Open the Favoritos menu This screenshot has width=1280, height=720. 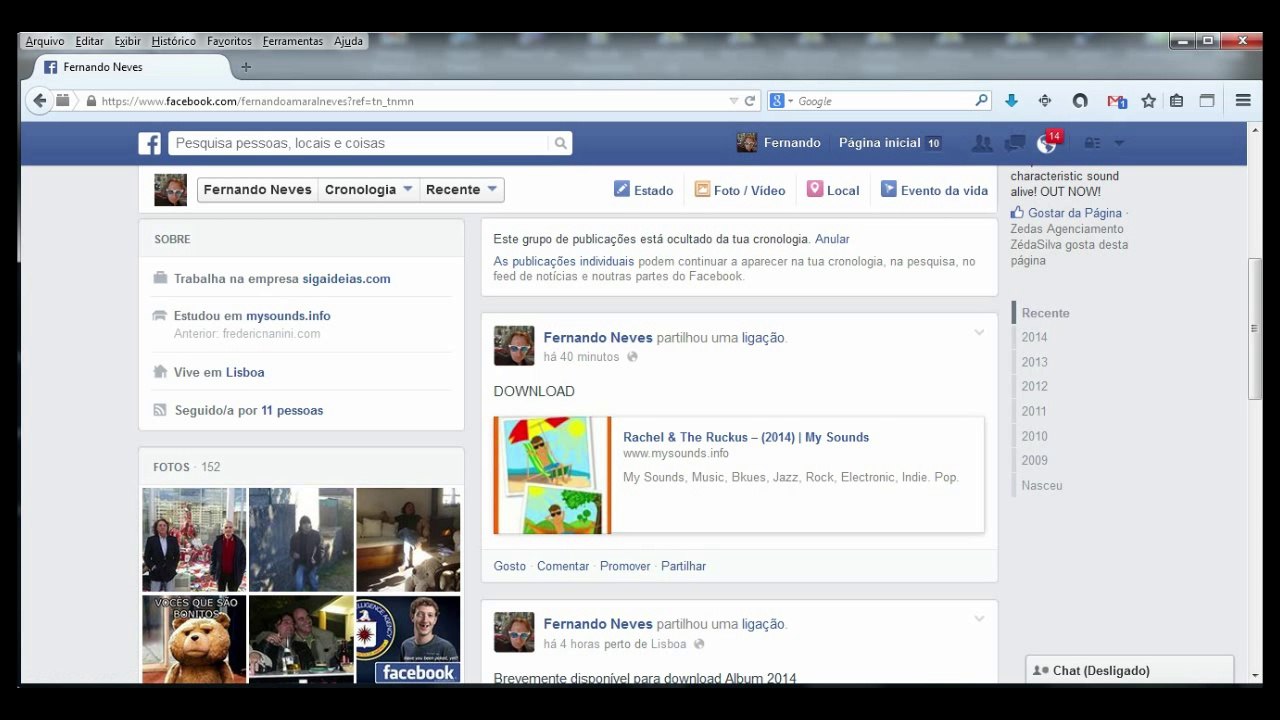tap(229, 41)
